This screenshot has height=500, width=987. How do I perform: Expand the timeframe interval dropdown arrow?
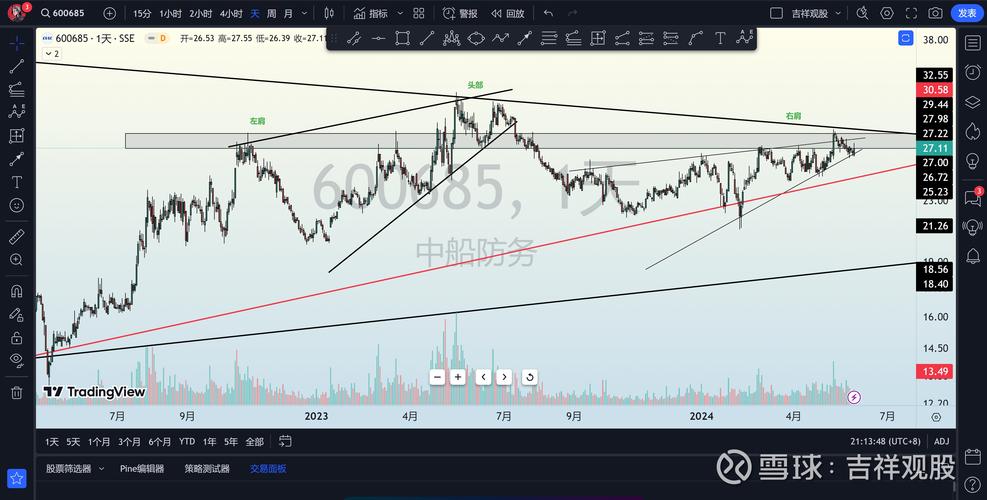[305, 13]
